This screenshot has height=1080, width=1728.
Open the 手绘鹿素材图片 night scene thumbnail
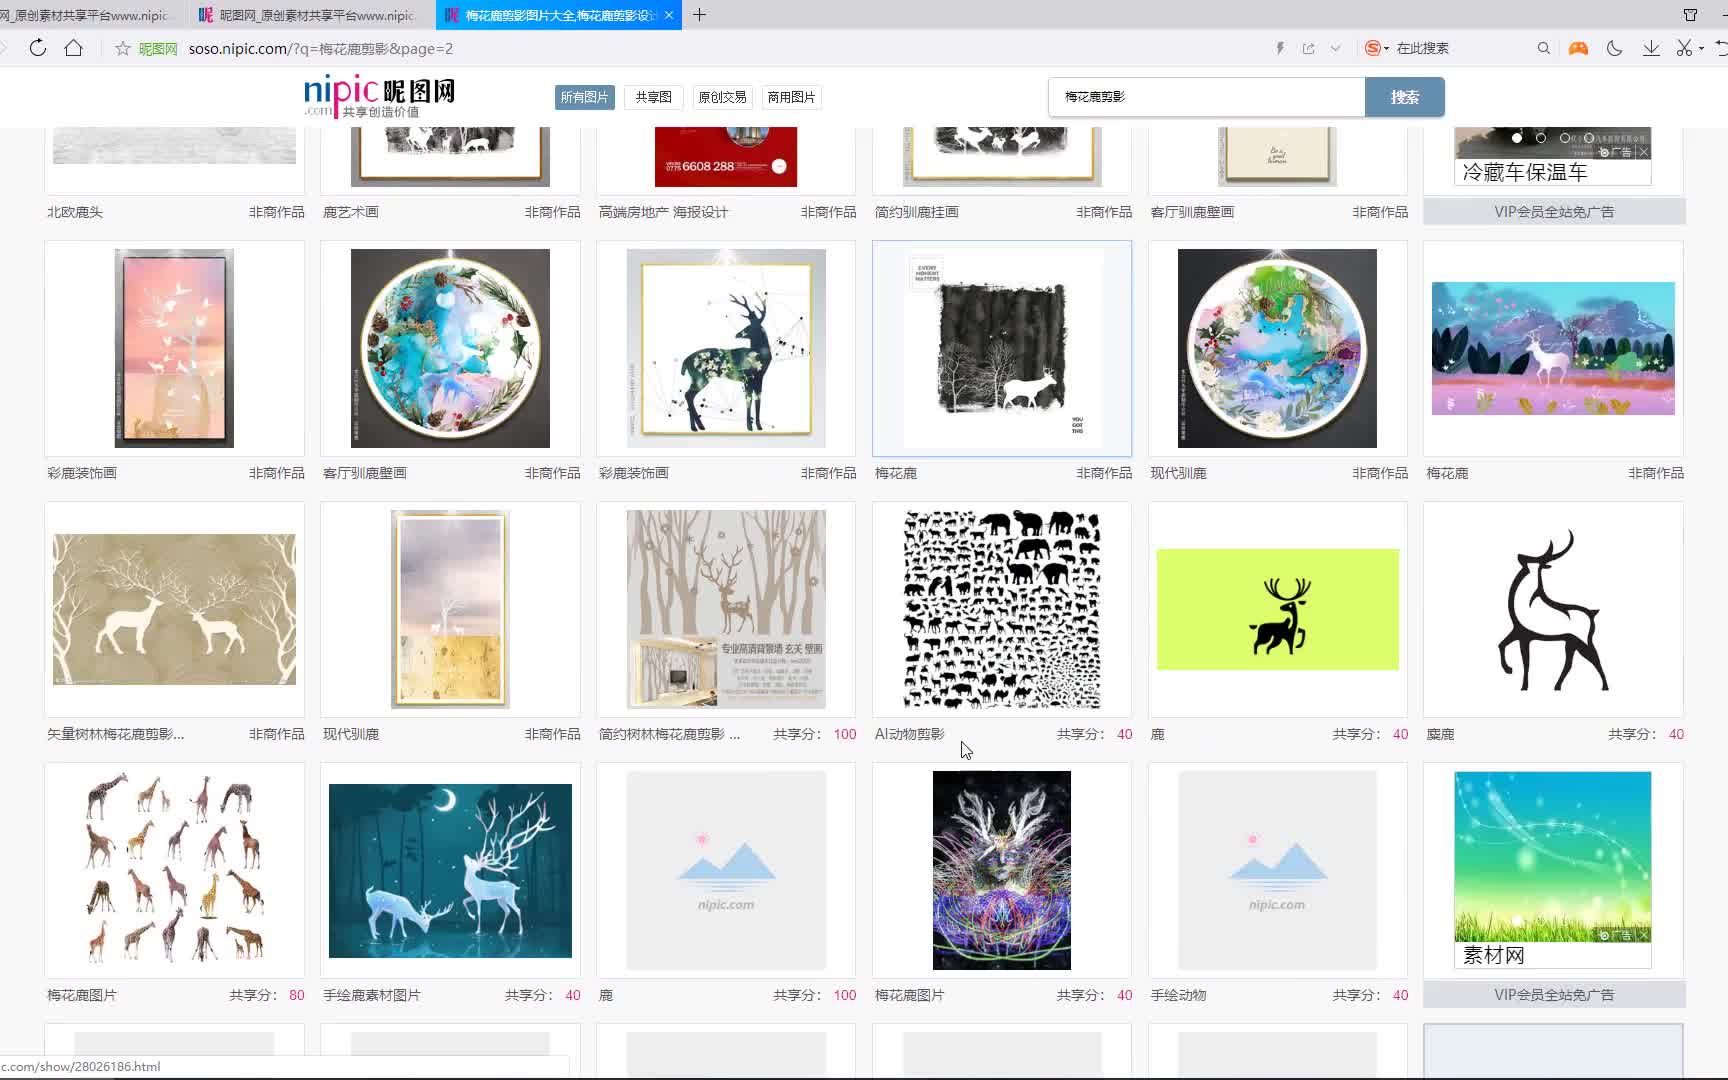[450, 870]
